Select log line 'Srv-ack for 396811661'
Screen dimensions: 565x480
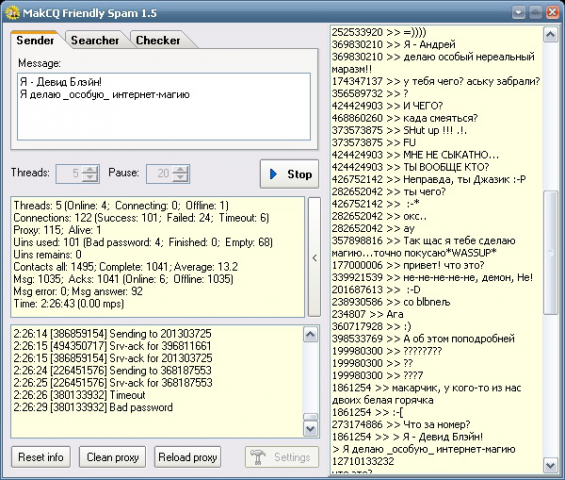[112, 346]
